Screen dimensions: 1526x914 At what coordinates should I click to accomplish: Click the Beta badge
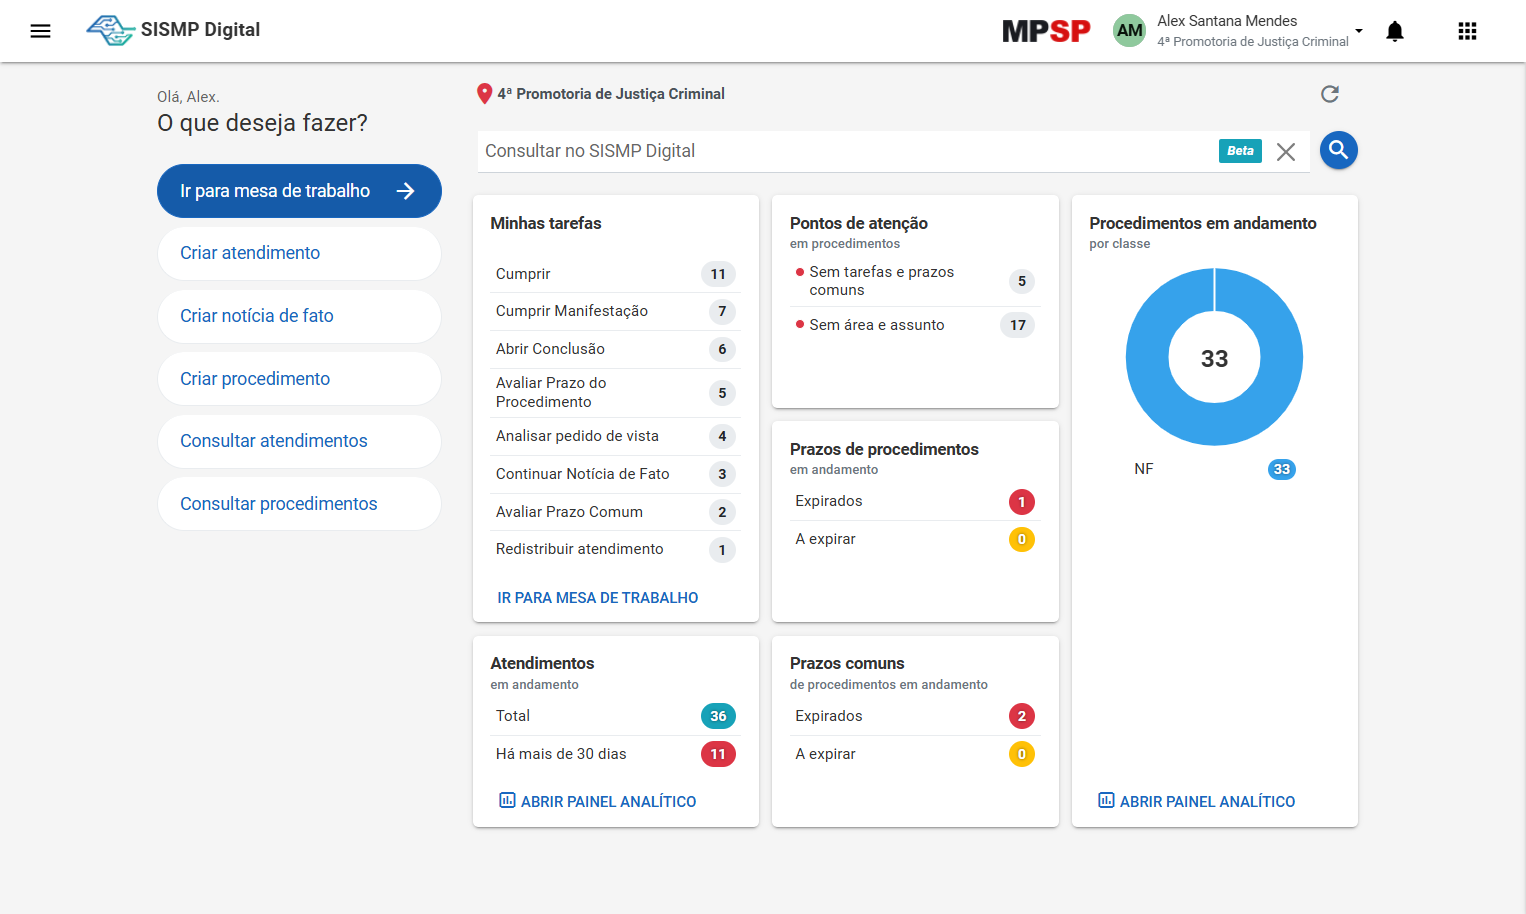pyautogui.click(x=1240, y=151)
